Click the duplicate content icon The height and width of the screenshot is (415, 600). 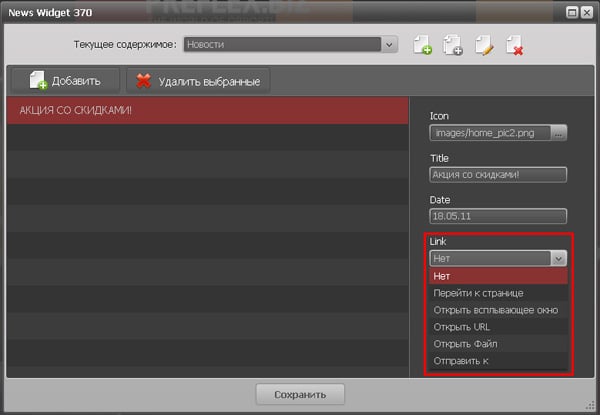point(453,45)
